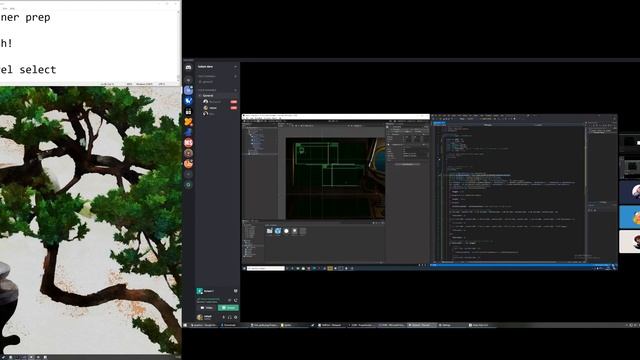Click the streamed Unity scene view
Image resolution: width=640 pixels, height=360 pixels.
coord(335,178)
